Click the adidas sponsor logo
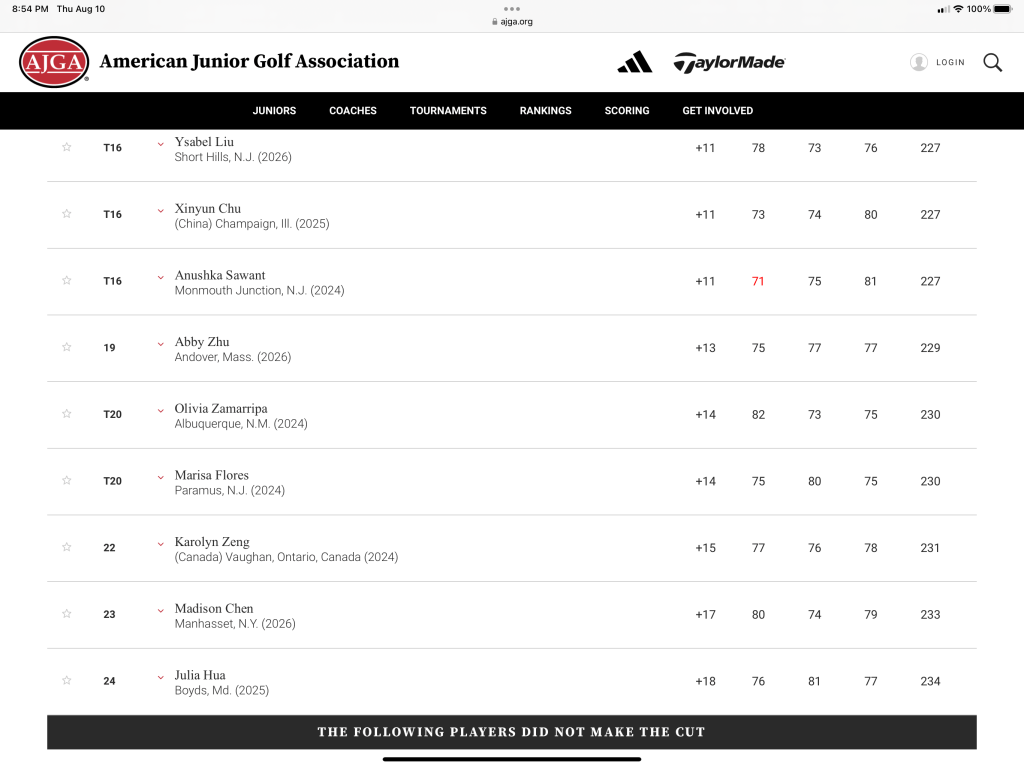1024x767 pixels. click(635, 62)
